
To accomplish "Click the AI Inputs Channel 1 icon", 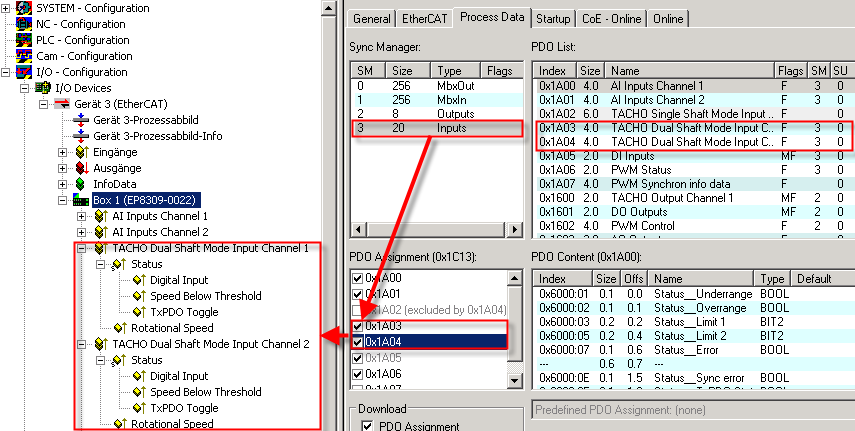I will coord(101,216).
